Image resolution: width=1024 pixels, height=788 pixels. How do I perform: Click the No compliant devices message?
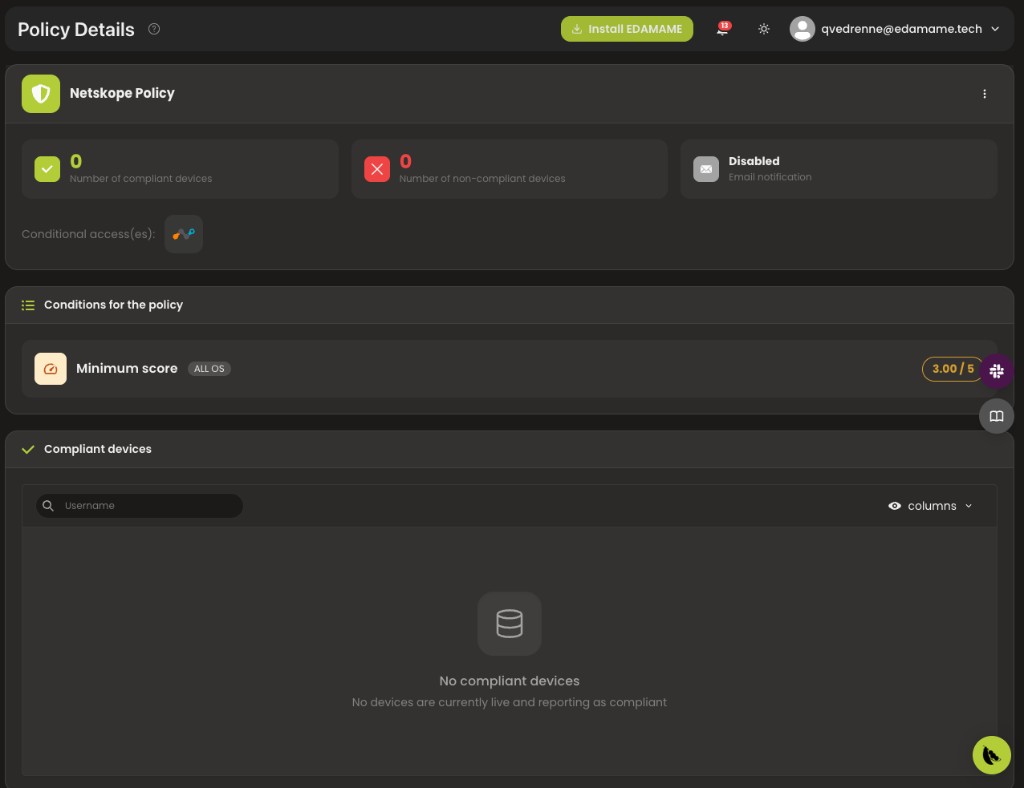(x=509, y=681)
